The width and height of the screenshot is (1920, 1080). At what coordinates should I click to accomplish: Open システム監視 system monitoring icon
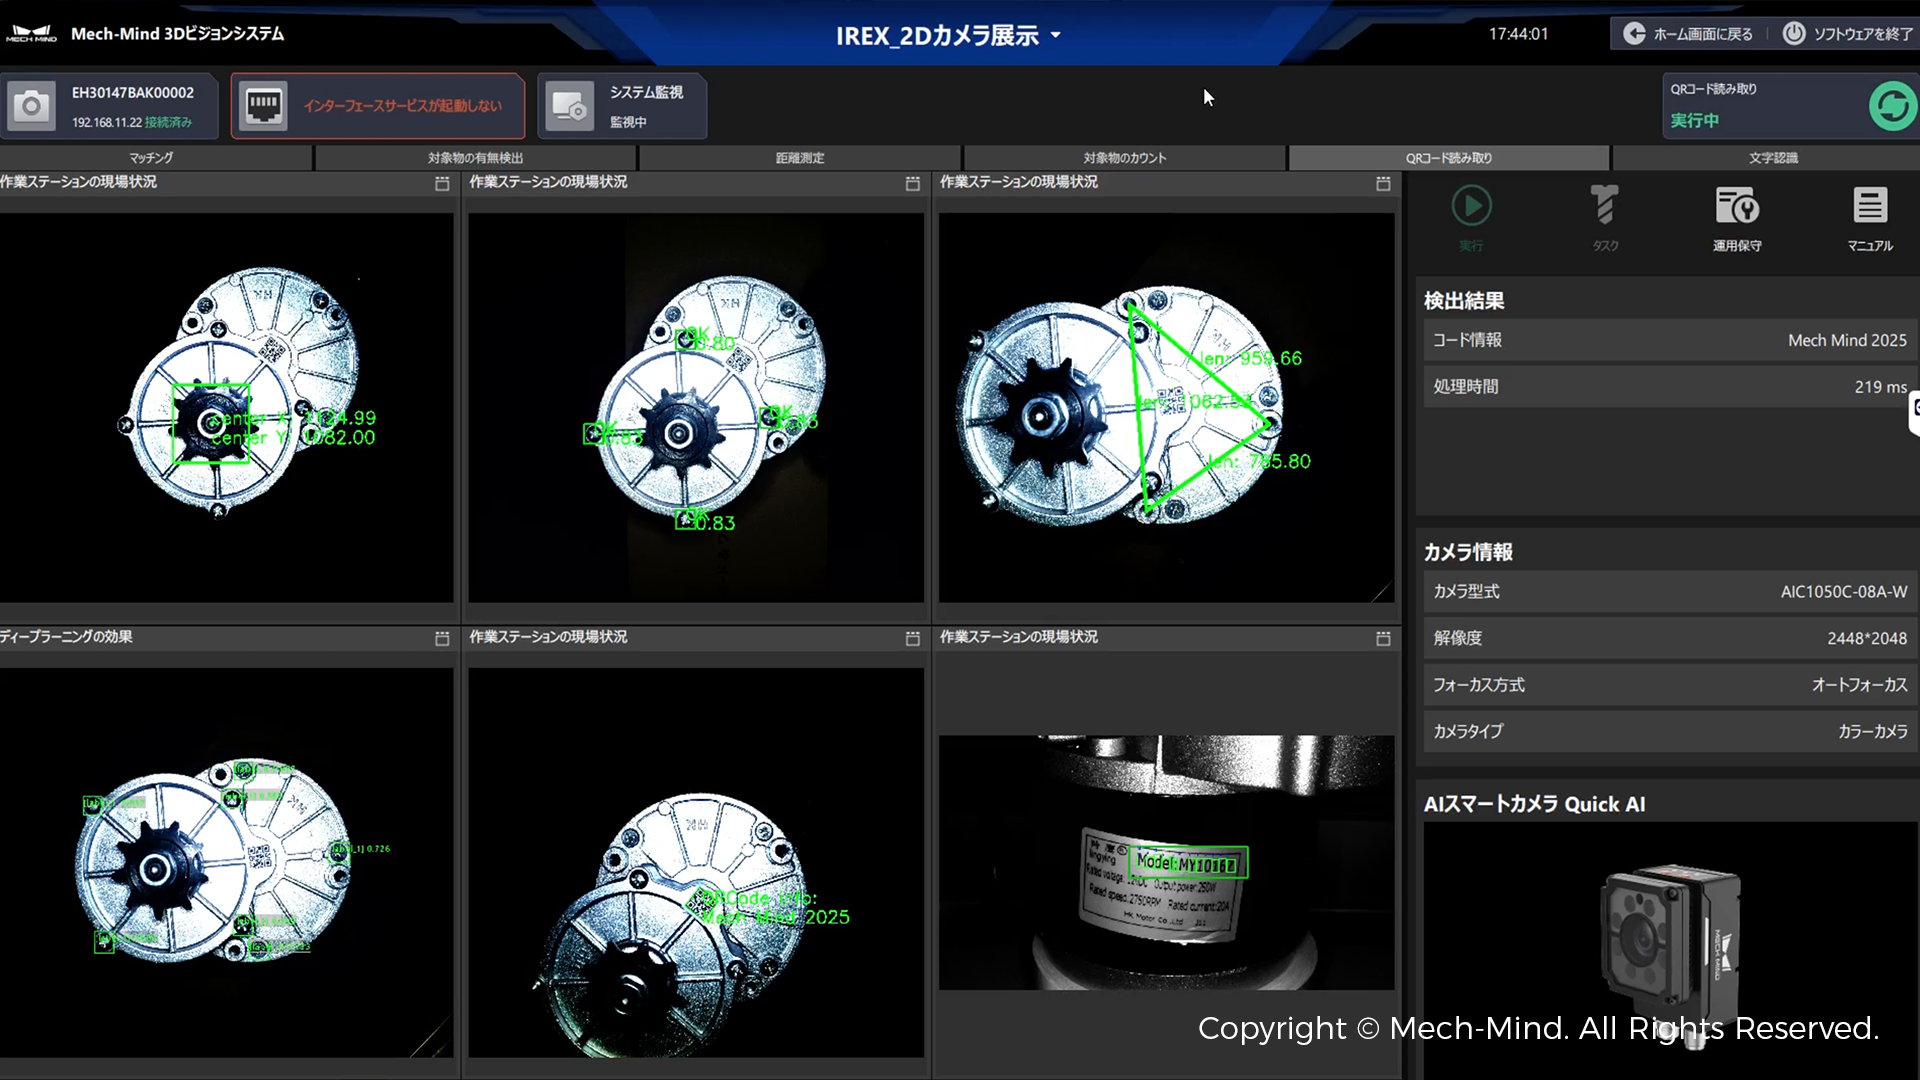(569, 105)
